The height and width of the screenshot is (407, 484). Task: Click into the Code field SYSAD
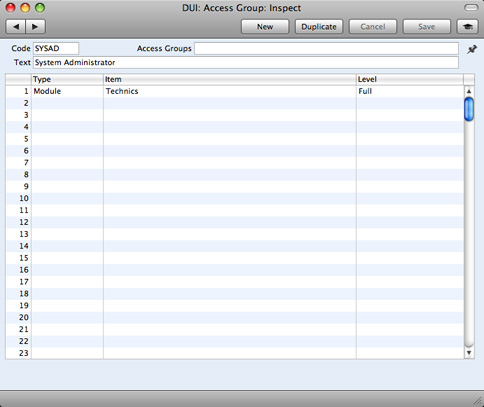pos(56,48)
